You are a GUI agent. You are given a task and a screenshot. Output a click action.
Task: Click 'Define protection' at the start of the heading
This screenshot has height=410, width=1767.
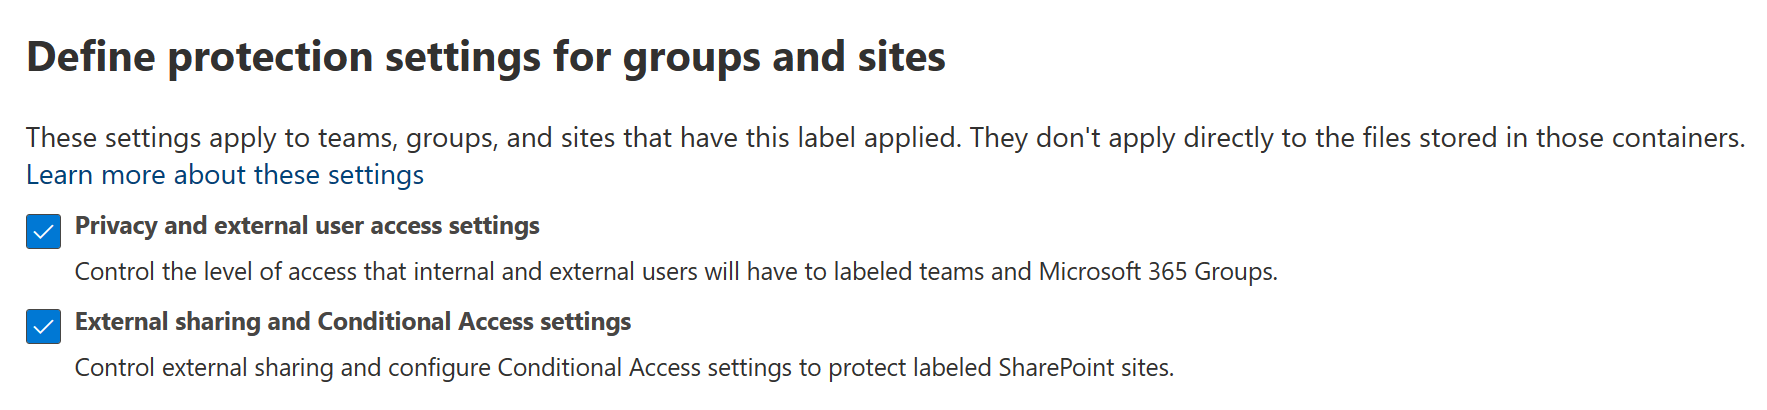tap(200, 57)
